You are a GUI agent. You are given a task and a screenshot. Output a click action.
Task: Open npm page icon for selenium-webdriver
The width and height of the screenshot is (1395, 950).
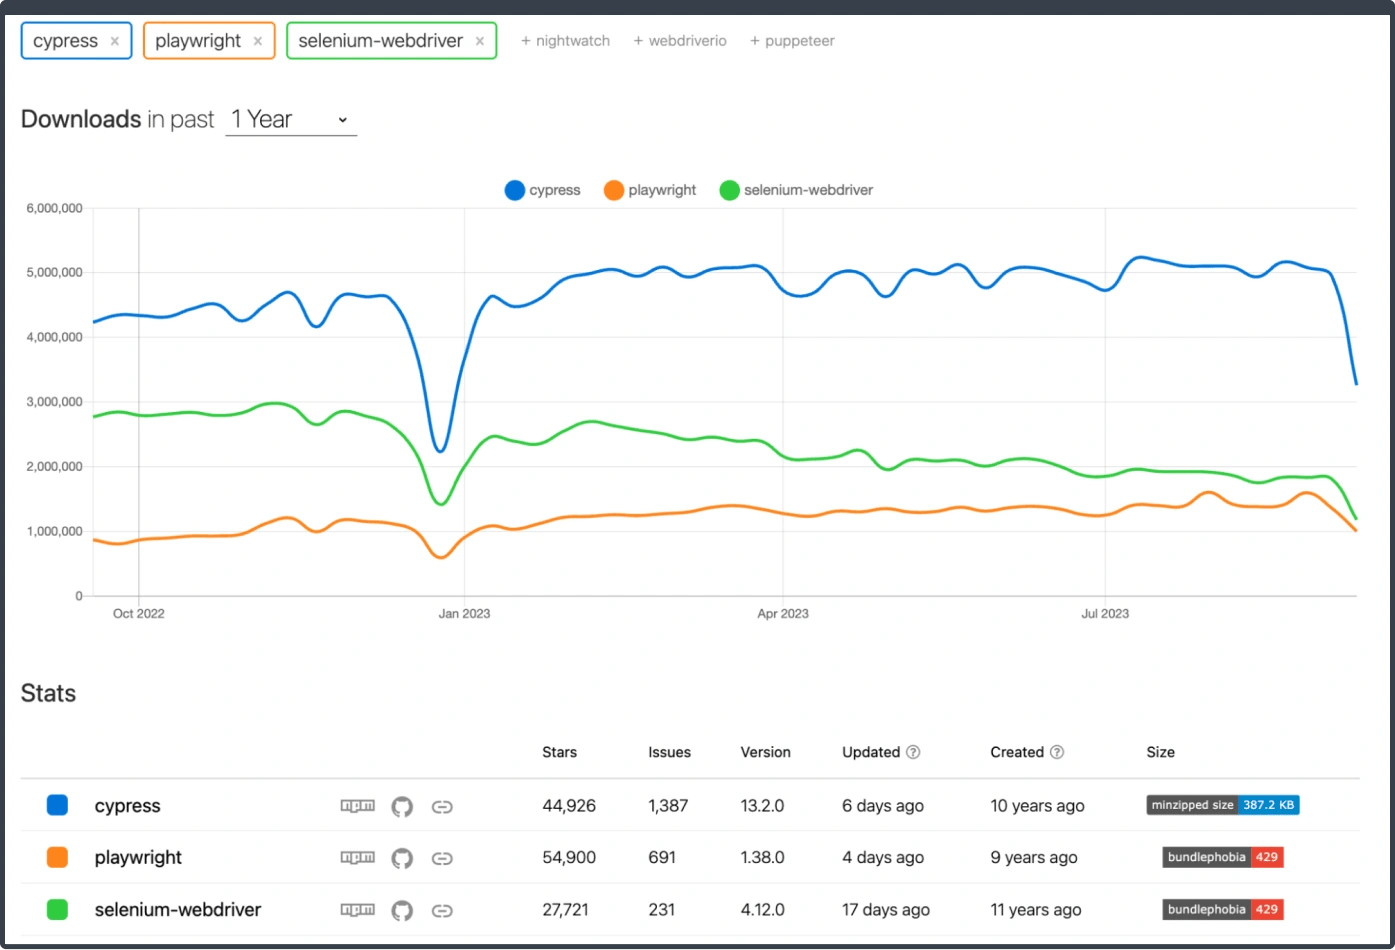(x=357, y=910)
